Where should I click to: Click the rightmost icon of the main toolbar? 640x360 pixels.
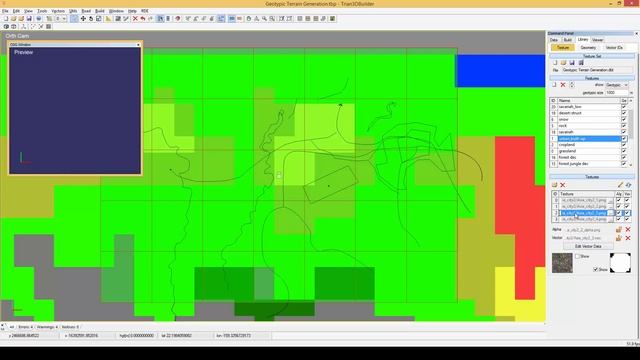coord(333,19)
